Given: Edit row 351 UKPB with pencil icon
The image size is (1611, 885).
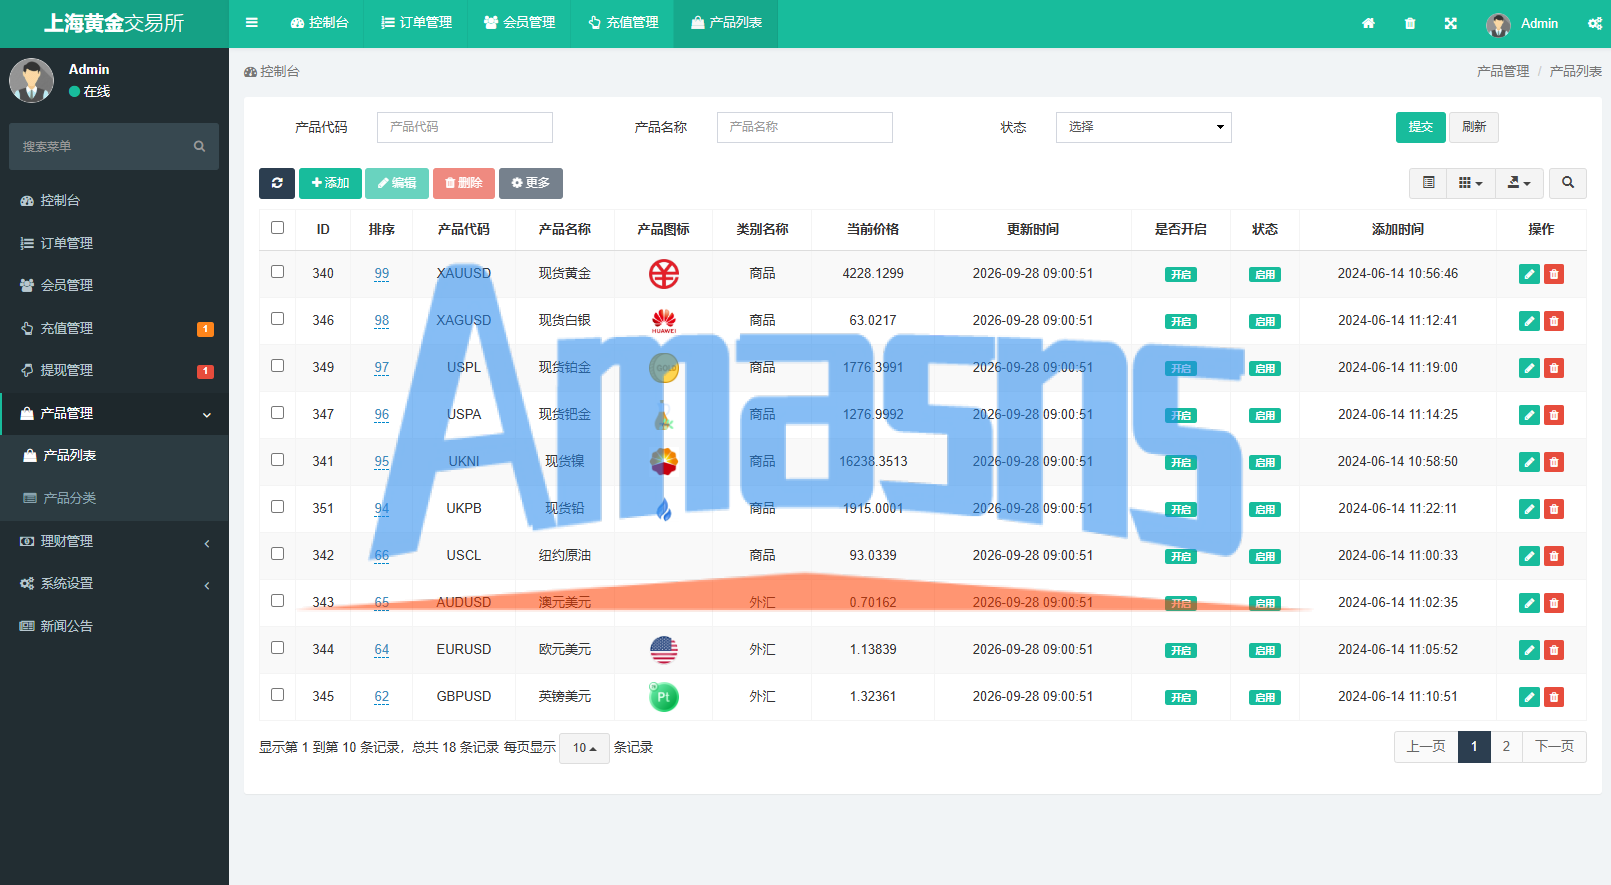Looking at the screenshot, I should point(1529,509).
